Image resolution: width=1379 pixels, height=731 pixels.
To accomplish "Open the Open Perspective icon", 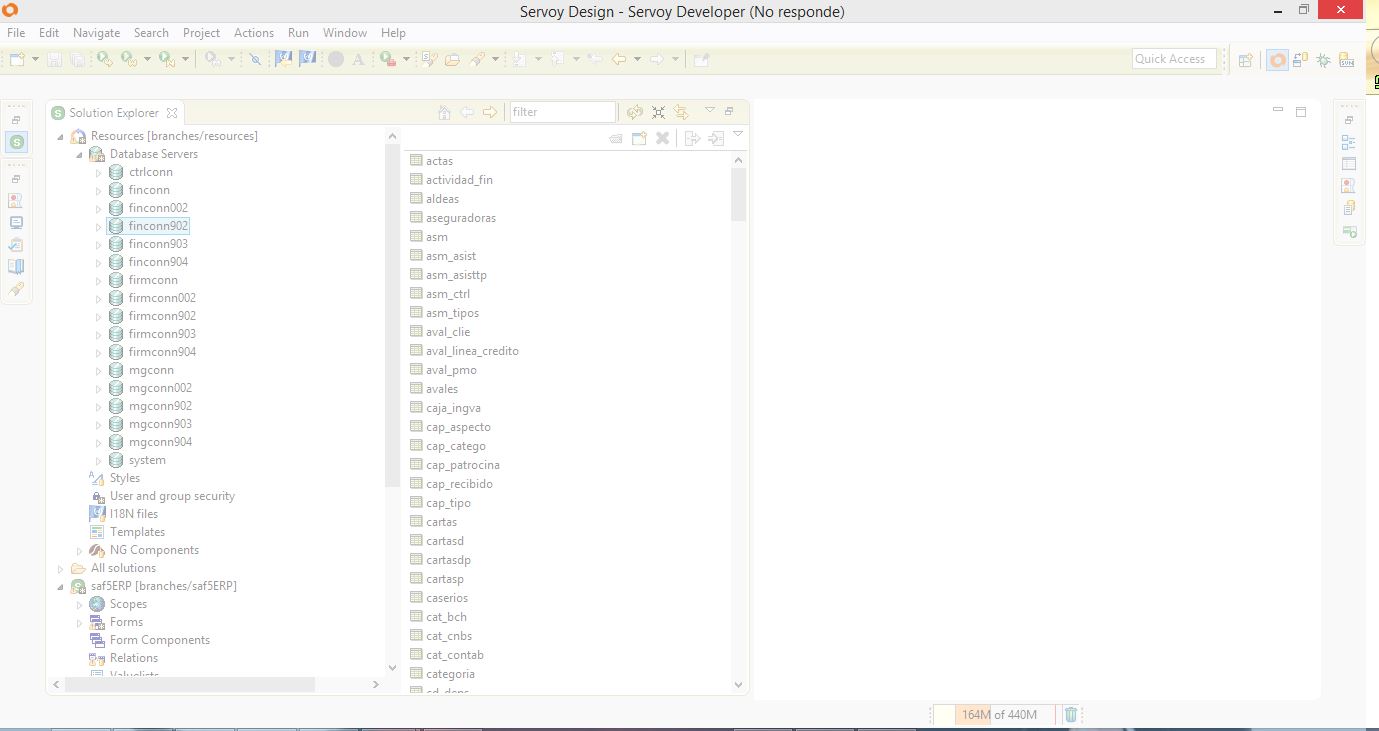I will pyautogui.click(x=1246, y=60).
